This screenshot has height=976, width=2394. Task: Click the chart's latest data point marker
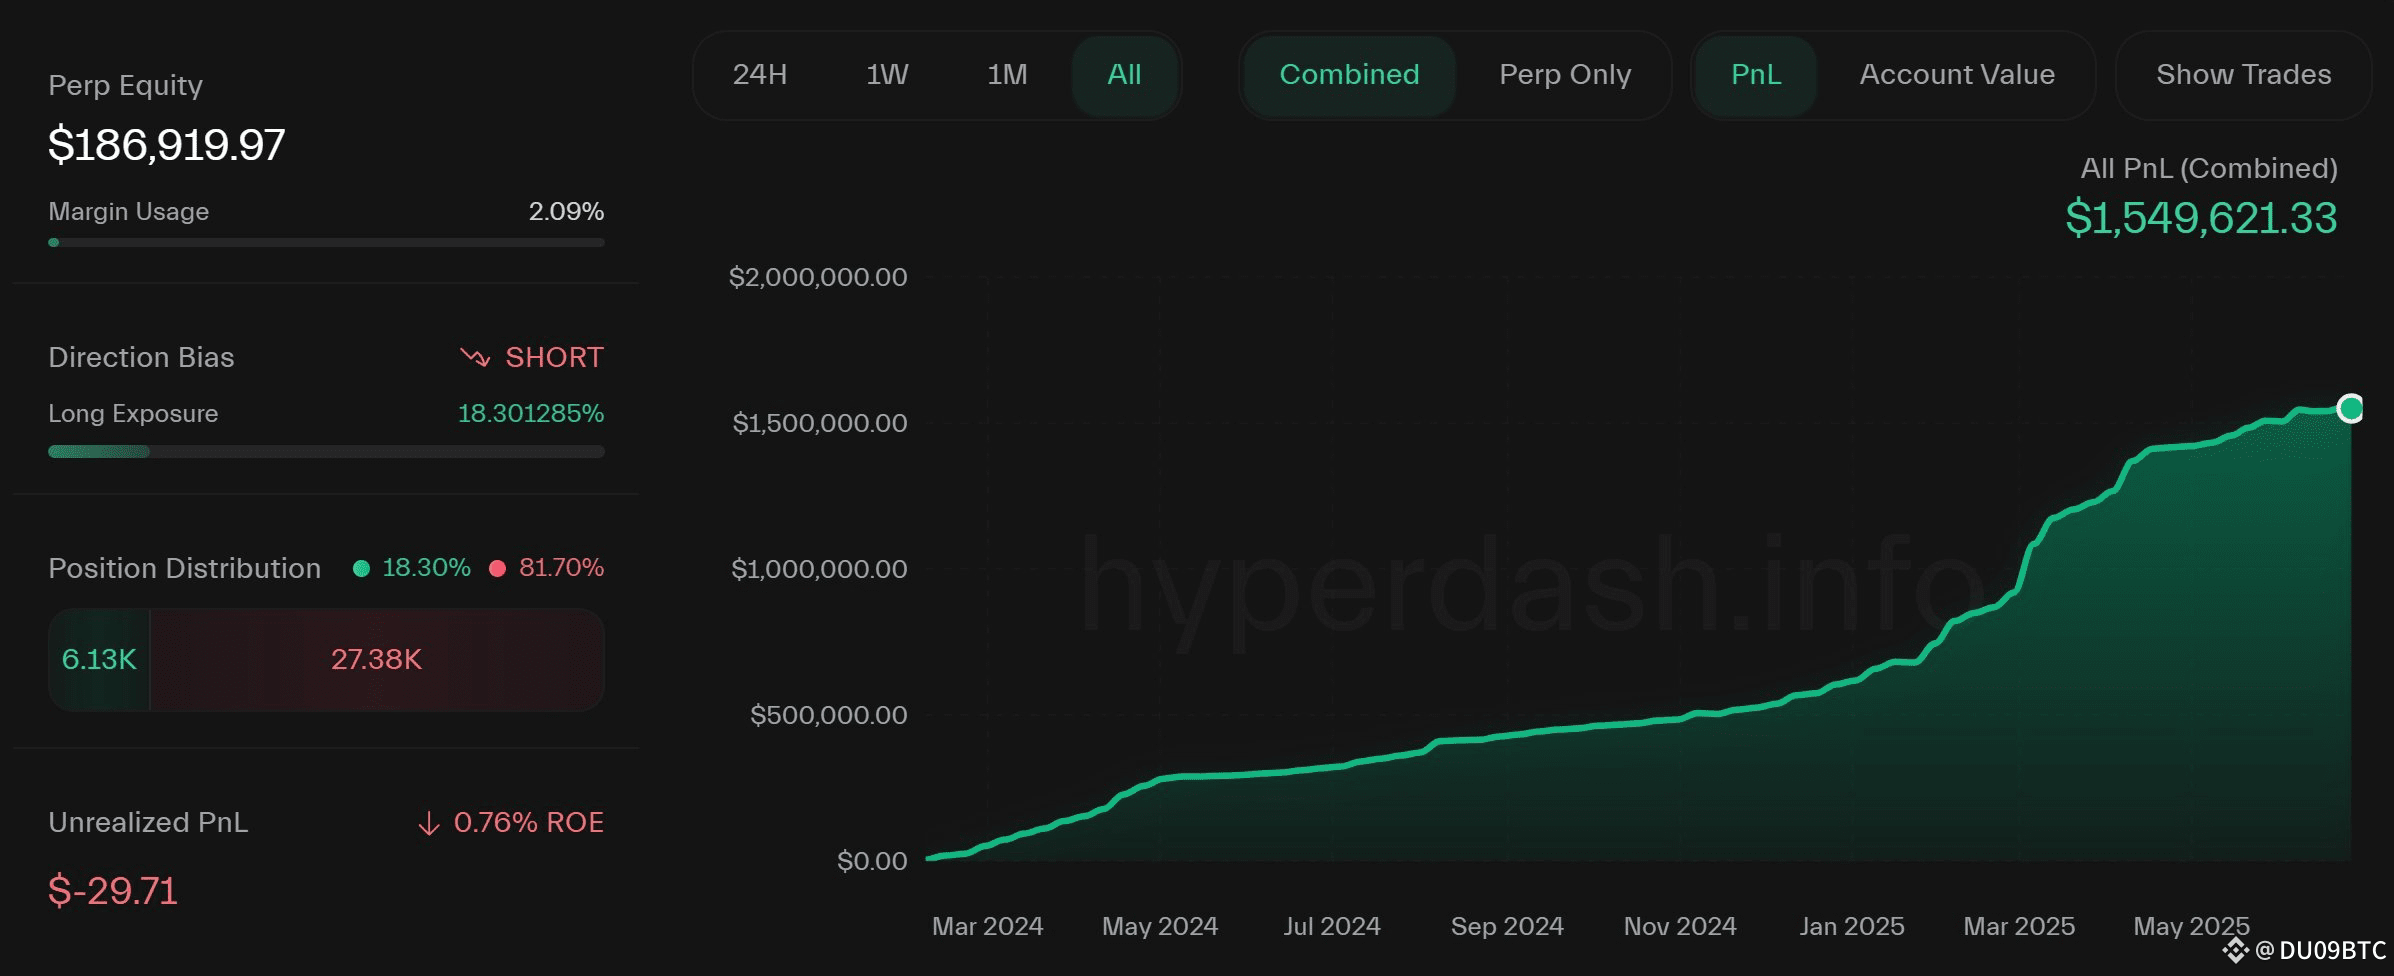point(2350,408)
